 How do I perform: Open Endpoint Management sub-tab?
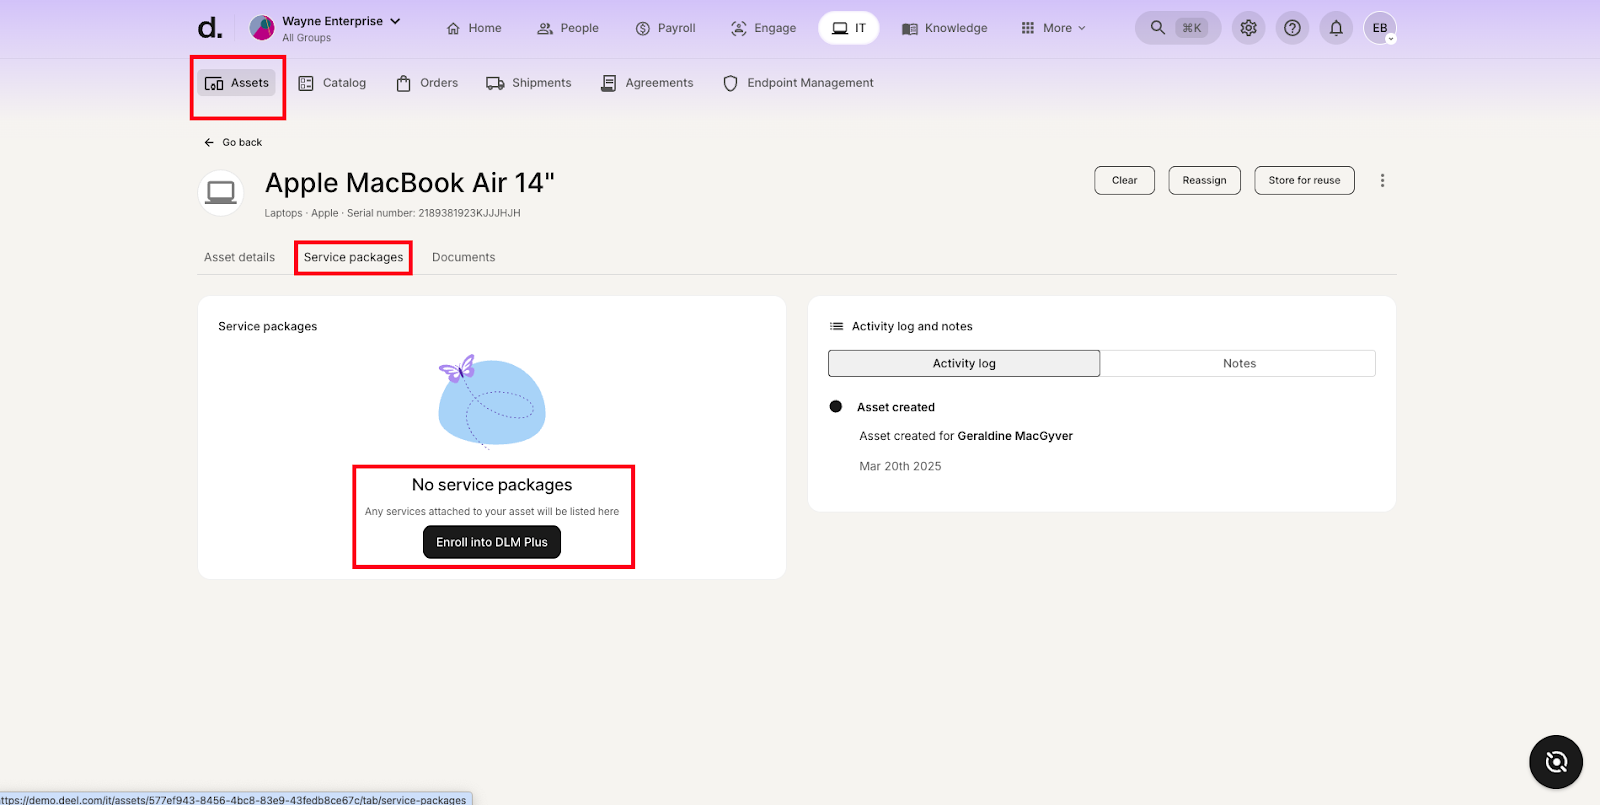[x=798, y=83]
